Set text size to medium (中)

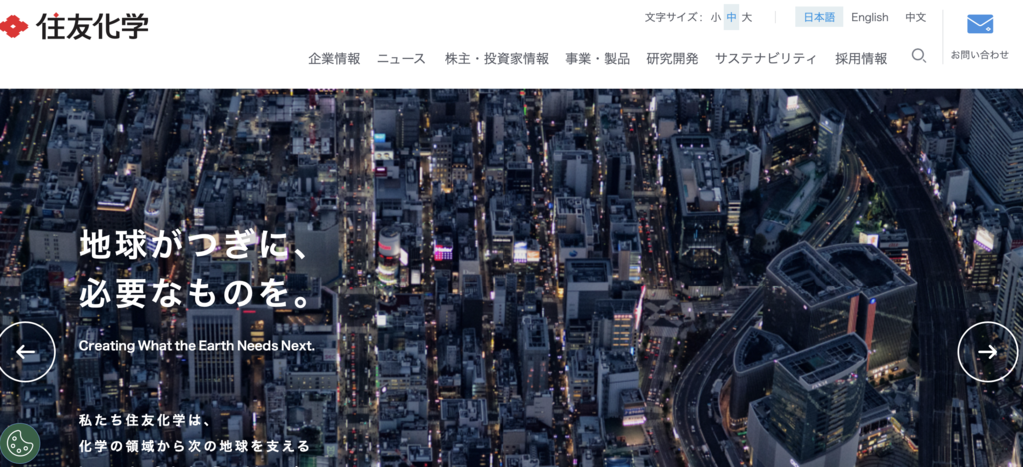click(x=732, y=17)
